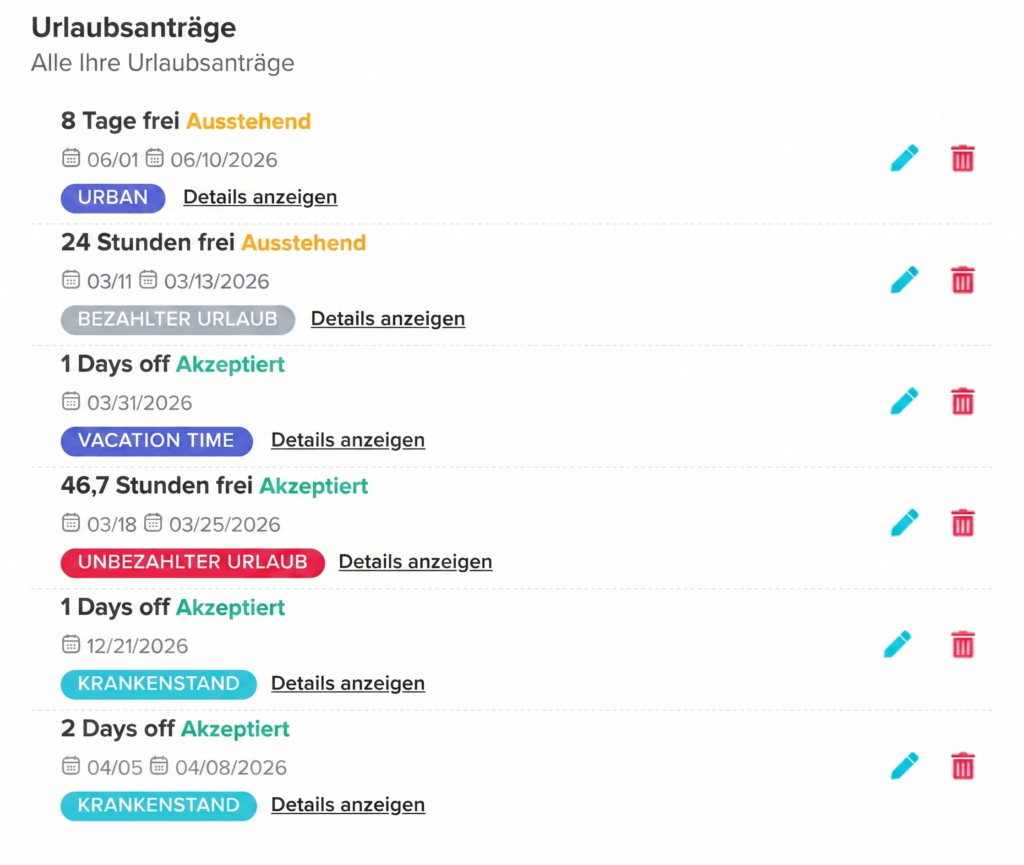Delete the 8 Tage frei request
The width and height of the screenshot is (1024, 865).
point(962,158)
